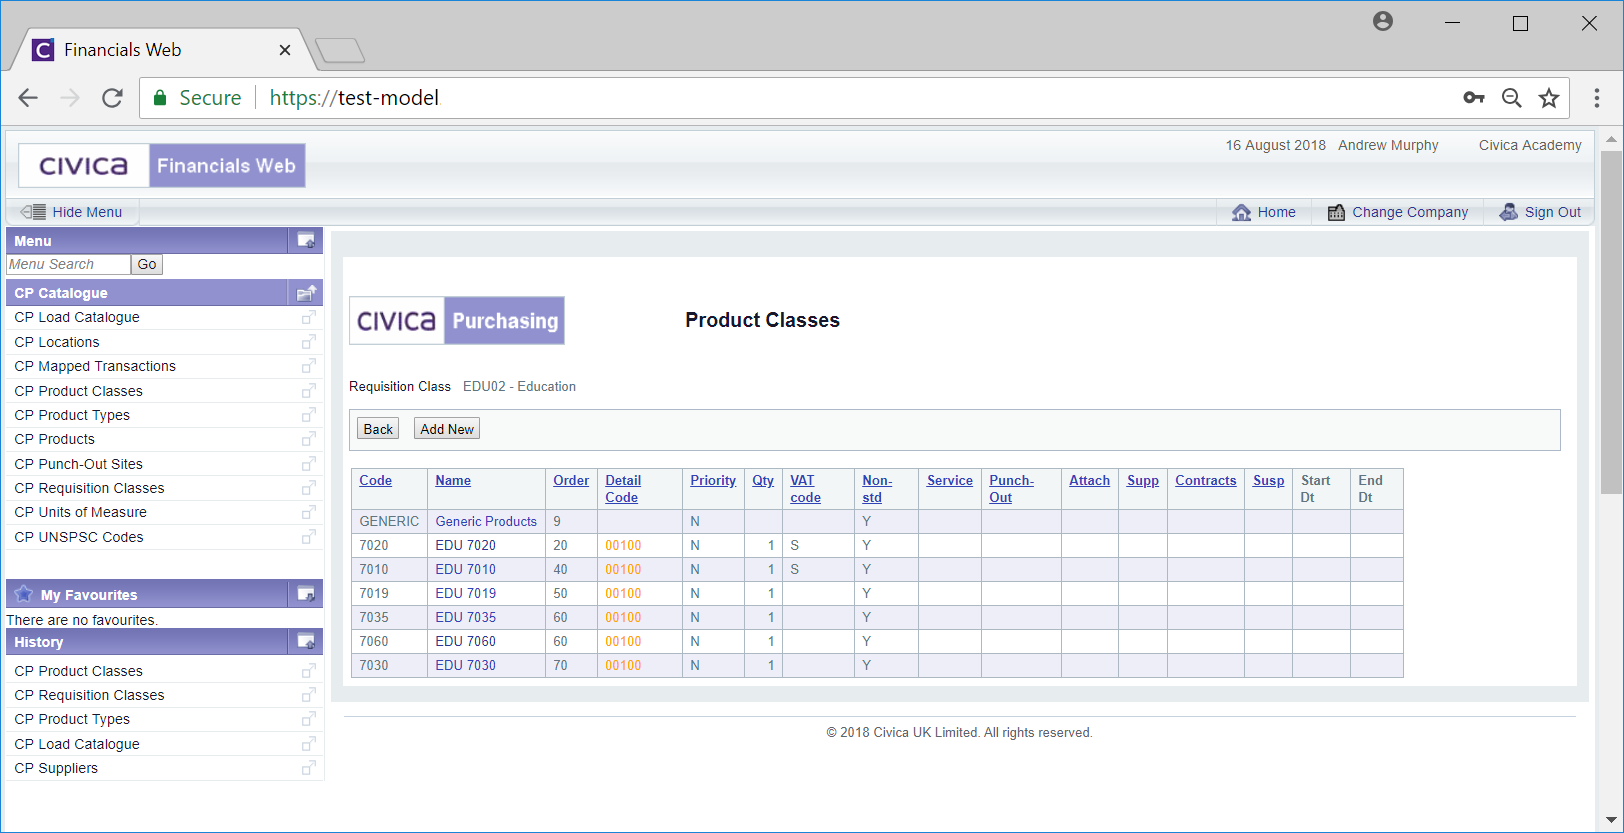
Task: Select CP Products menu item
Action: click(55, 439)
